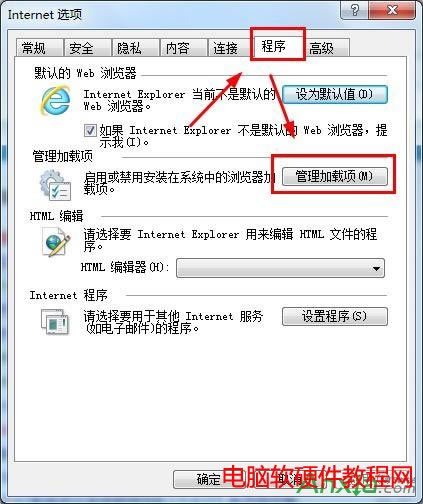This screenshot has height=504, width=423.
Task: Click the 设为默认值 button
Action: pos(335,94)
